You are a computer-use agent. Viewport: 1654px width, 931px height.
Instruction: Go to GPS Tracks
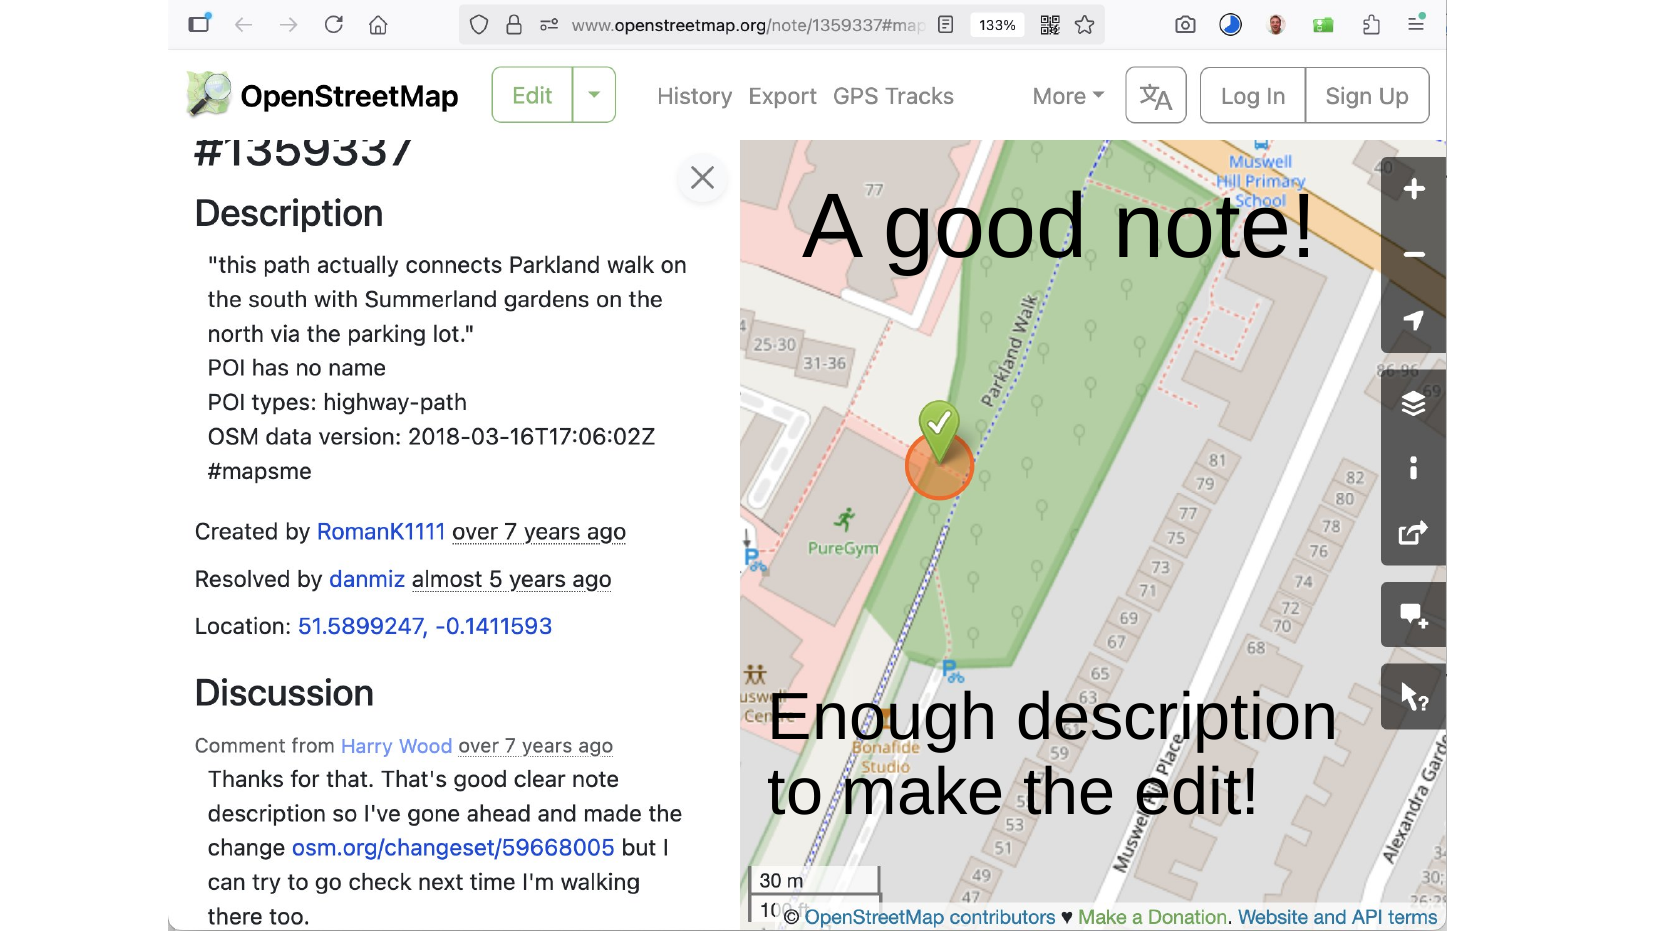[893, 96]
